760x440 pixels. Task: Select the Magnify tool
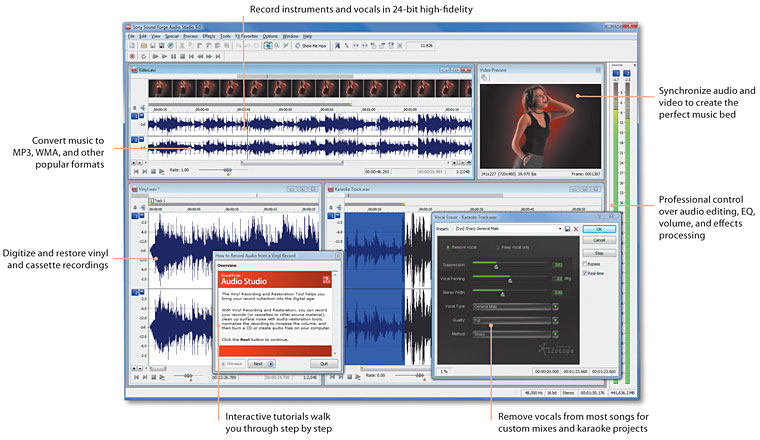(x=277, y=46)
